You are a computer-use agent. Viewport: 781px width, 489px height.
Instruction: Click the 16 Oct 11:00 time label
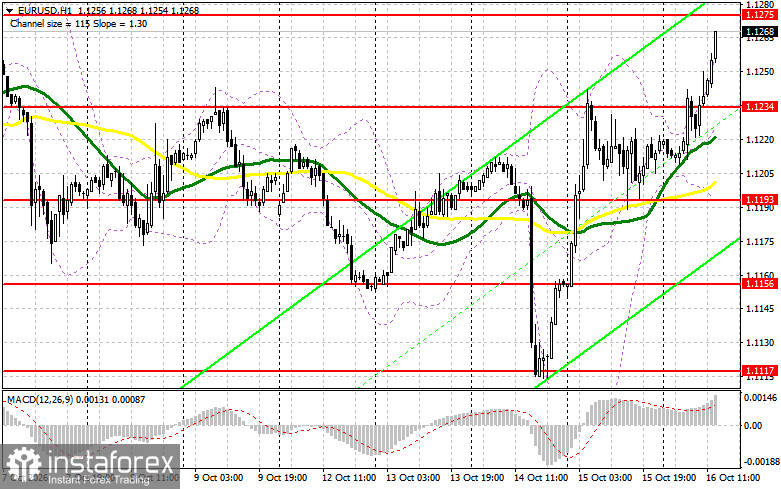pyautogui.click(x=733, y=478)
